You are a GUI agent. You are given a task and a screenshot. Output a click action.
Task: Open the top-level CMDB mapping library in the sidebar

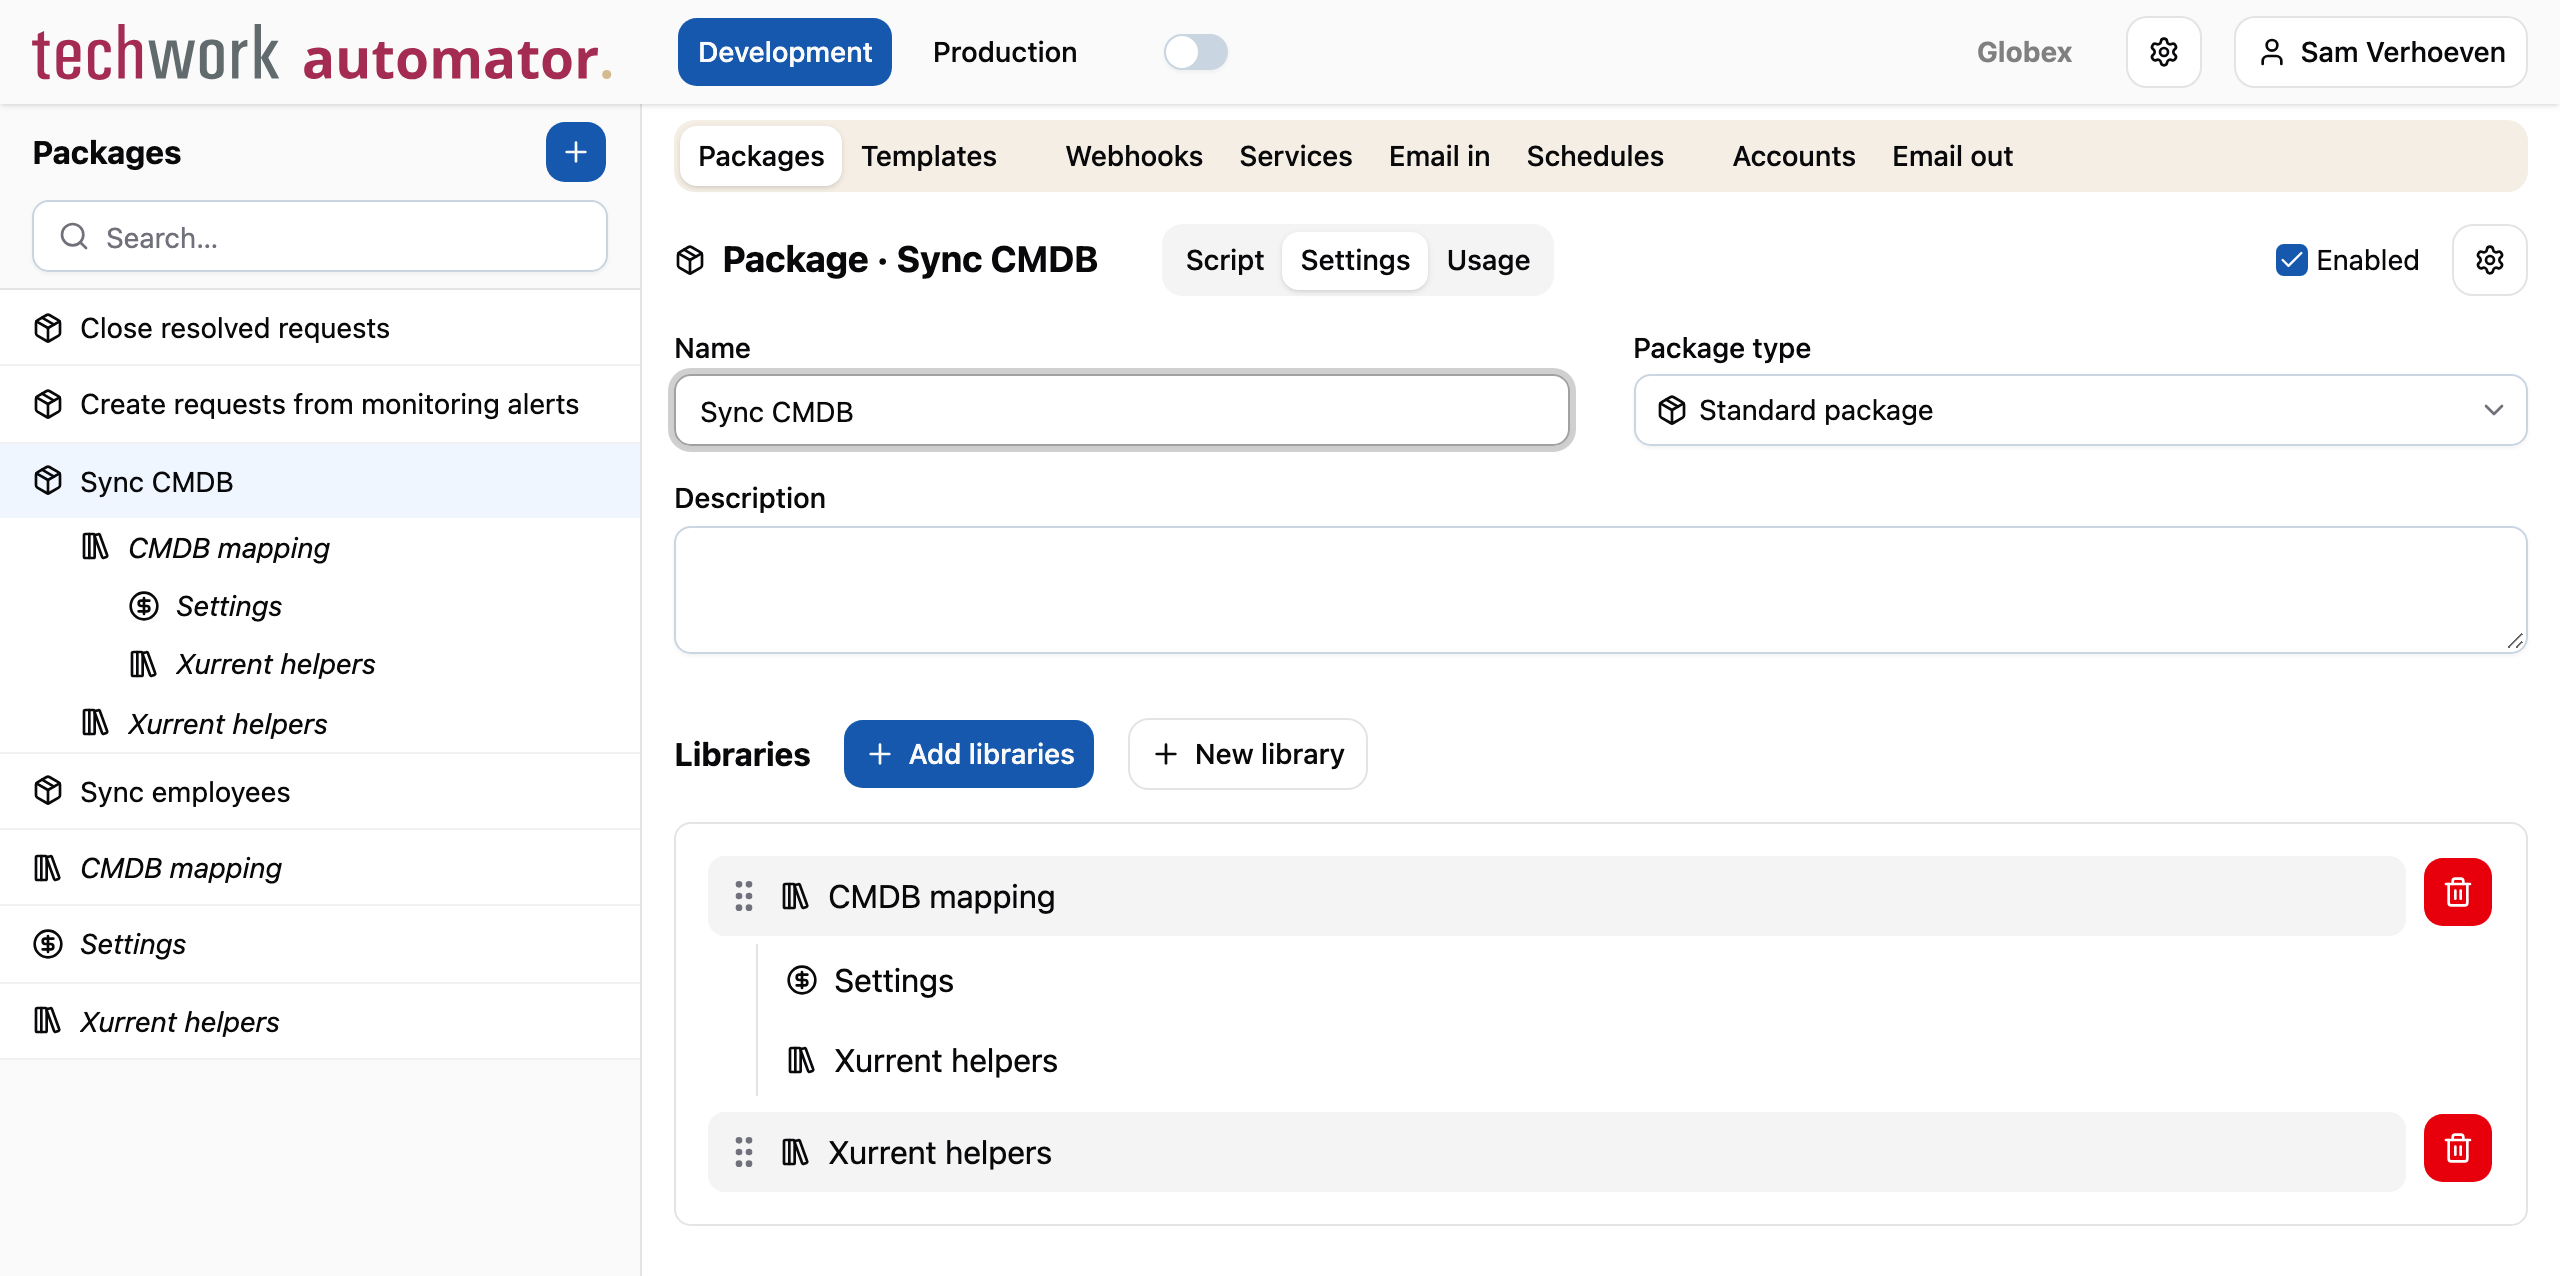(x=320, y=867)
